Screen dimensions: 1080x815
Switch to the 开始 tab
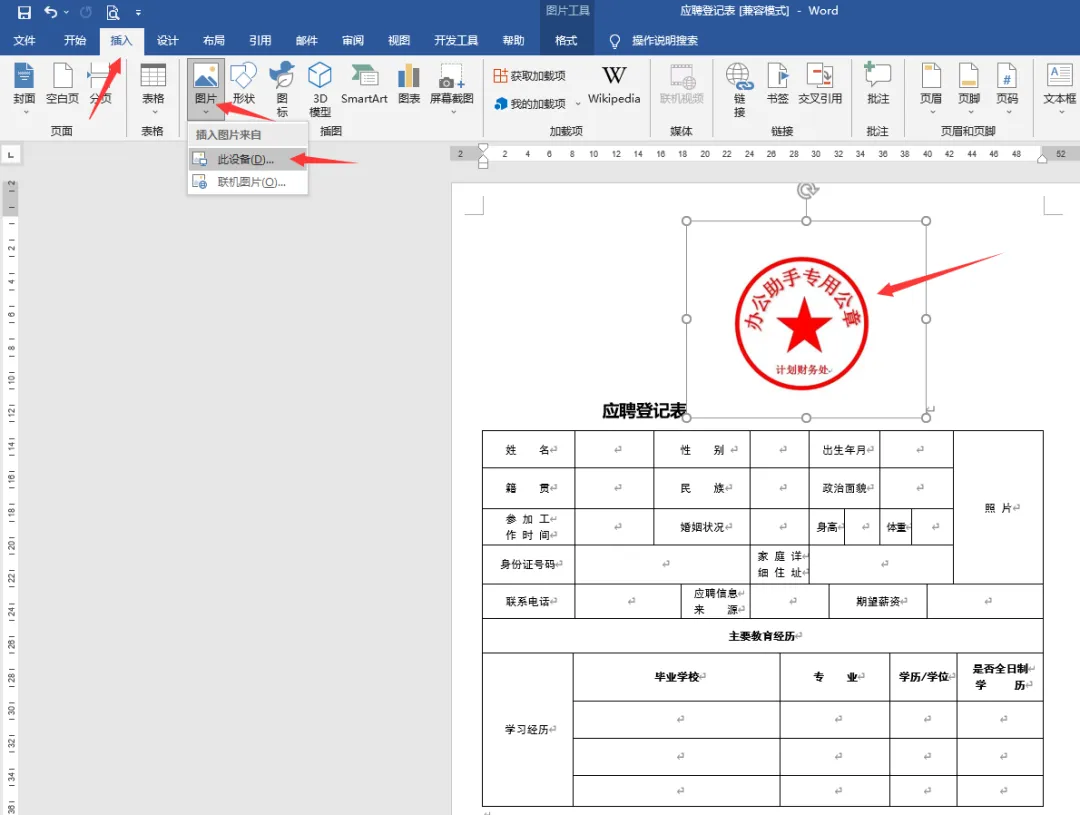pos(75,41)
